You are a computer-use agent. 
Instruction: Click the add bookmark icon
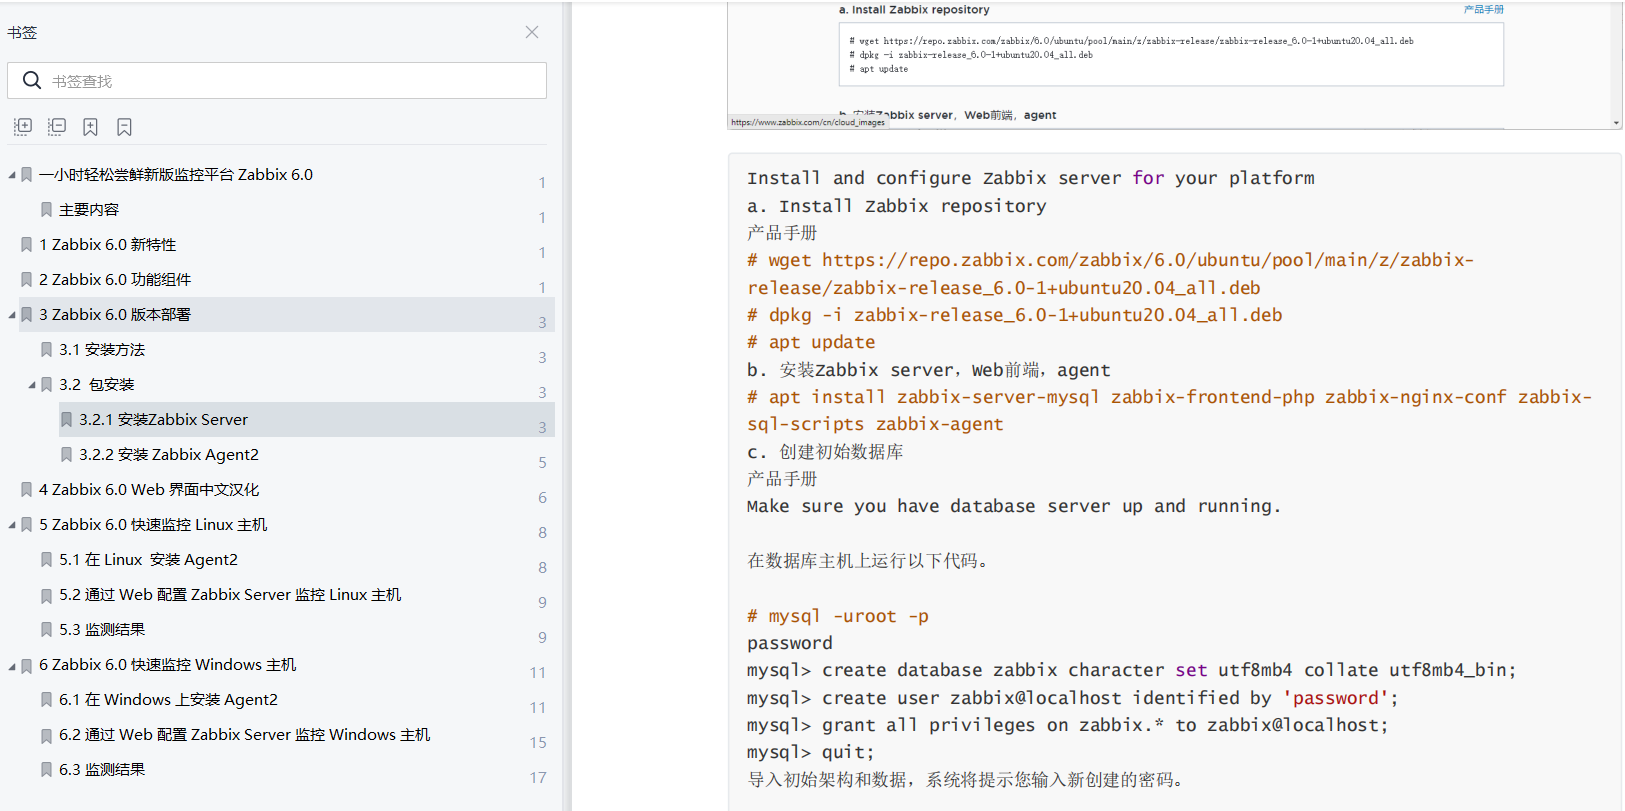[90, 126]
